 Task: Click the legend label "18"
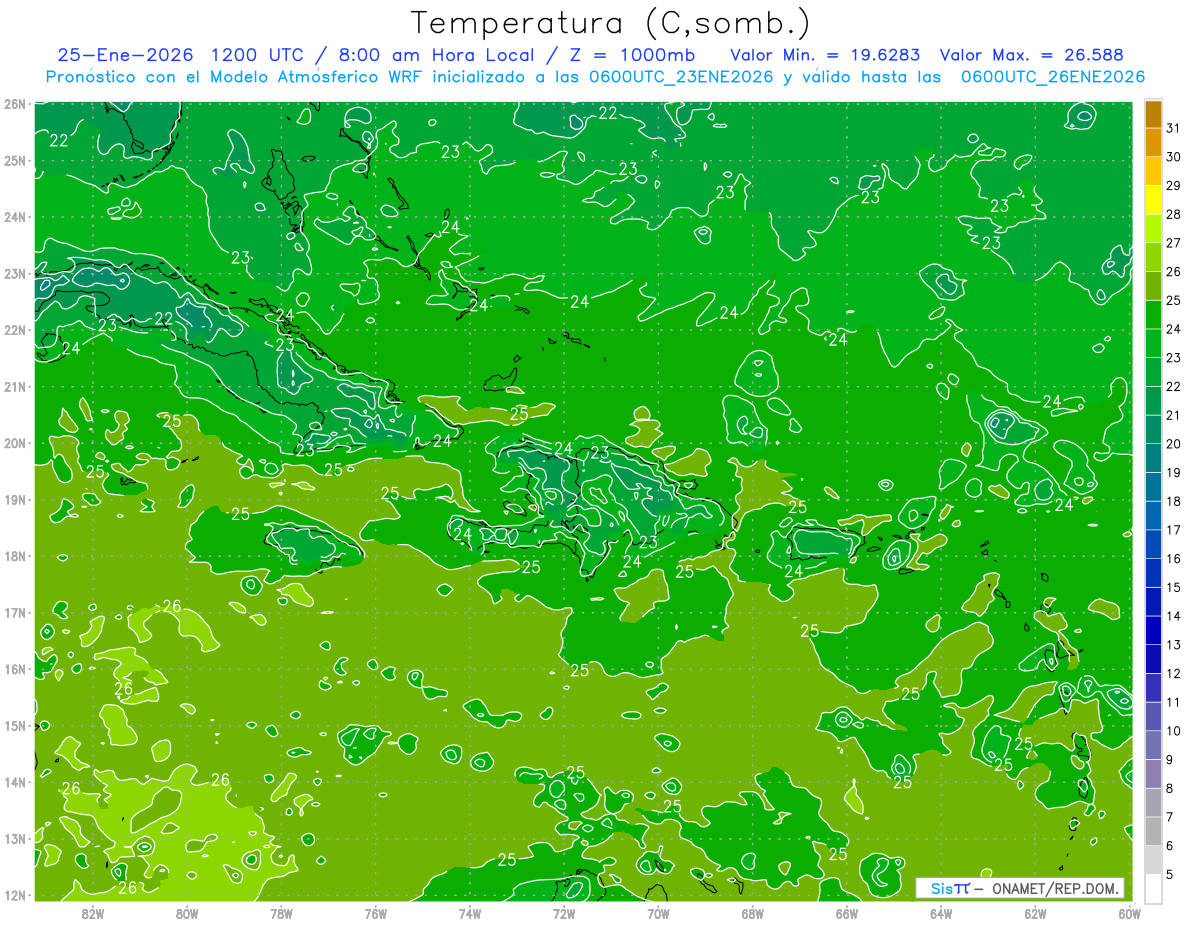(x=1173, y=501)
